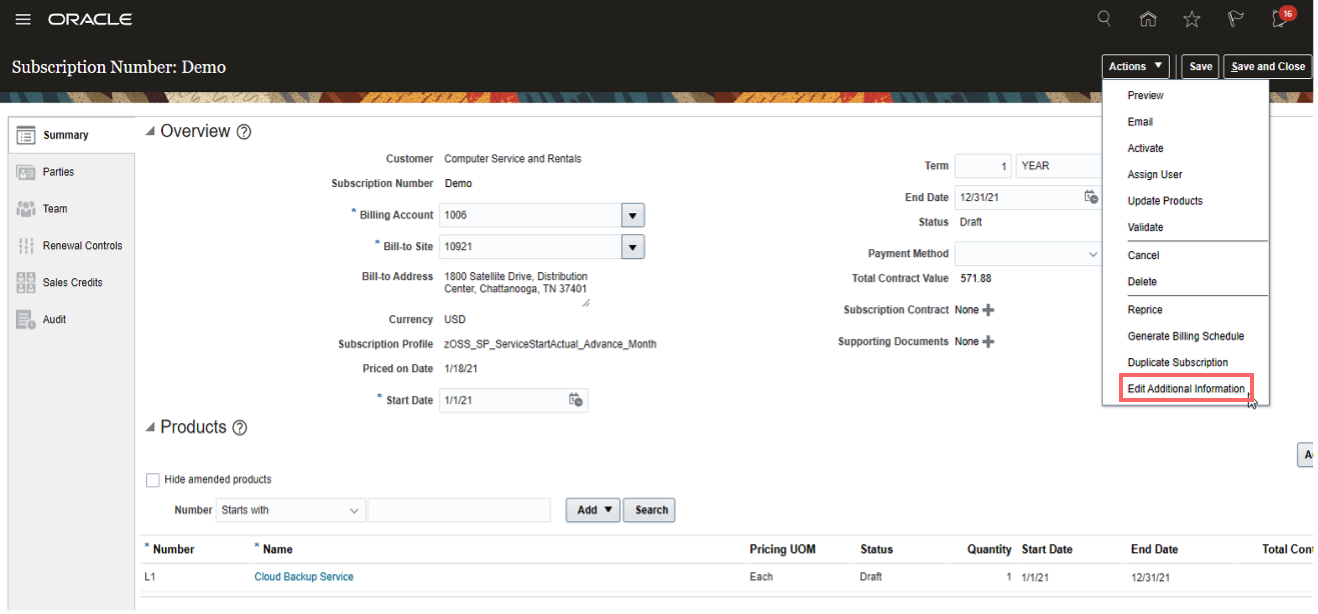The image size is (1318, 614).
Task: Switch to the Sales Credits tab
Action: 73,283
